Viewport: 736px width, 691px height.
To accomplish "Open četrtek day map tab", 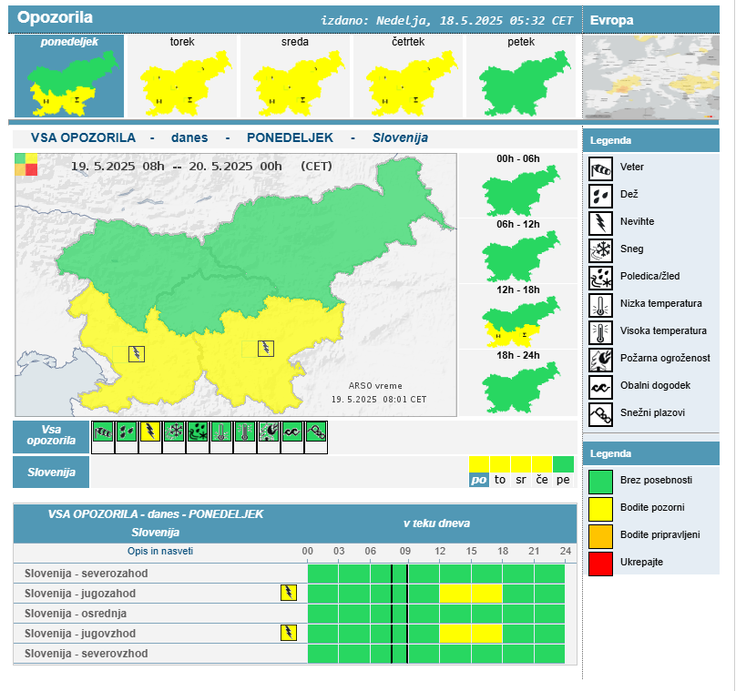I will coord(408,76).
